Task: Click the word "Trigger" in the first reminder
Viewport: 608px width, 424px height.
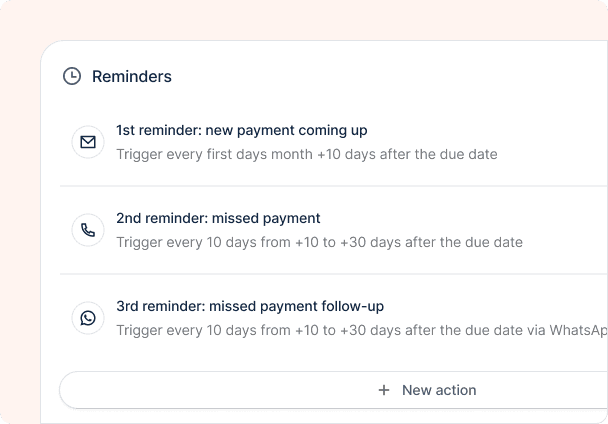Action: point(139,154)
